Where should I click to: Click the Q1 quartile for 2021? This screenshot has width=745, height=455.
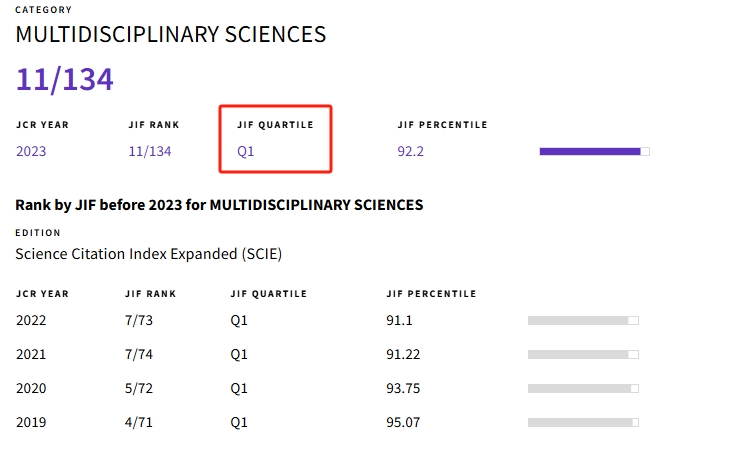tap(239, 354)
